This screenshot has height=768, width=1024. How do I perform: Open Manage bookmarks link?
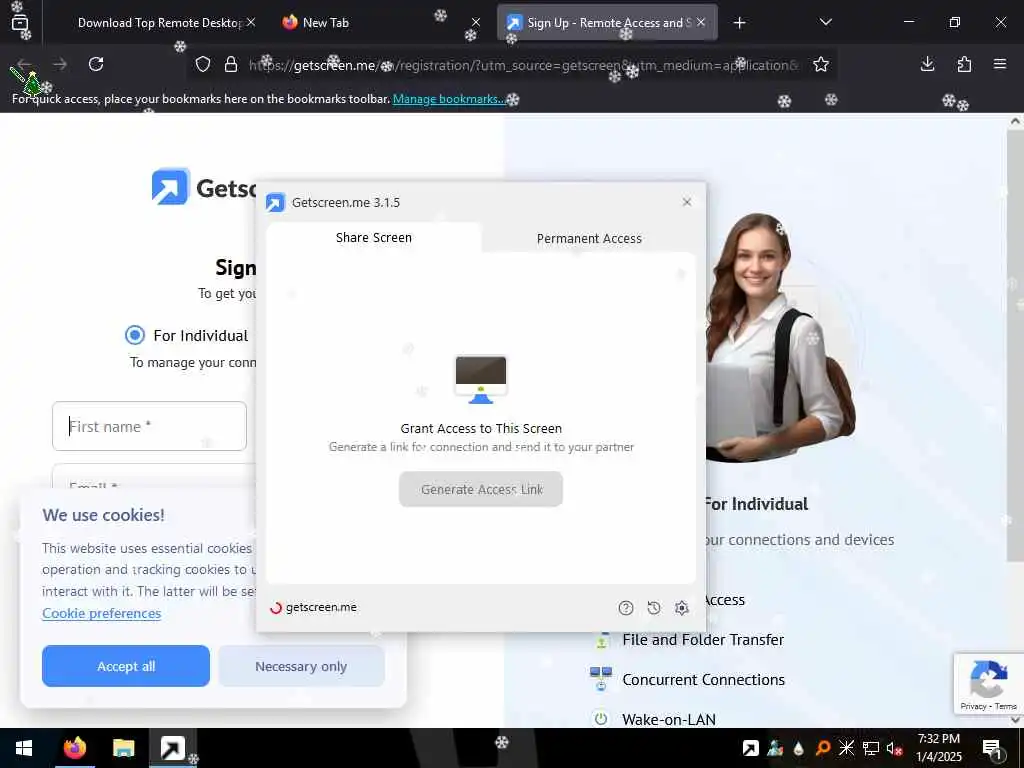(449, 99)
